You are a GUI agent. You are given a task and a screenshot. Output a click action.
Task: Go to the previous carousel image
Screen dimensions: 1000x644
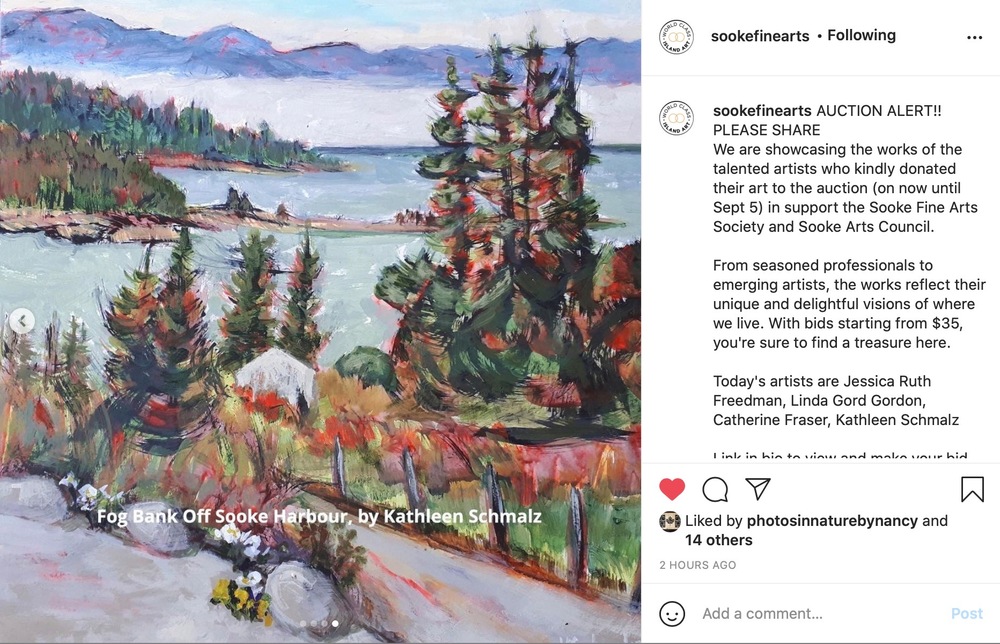click(x=22, y=321)
